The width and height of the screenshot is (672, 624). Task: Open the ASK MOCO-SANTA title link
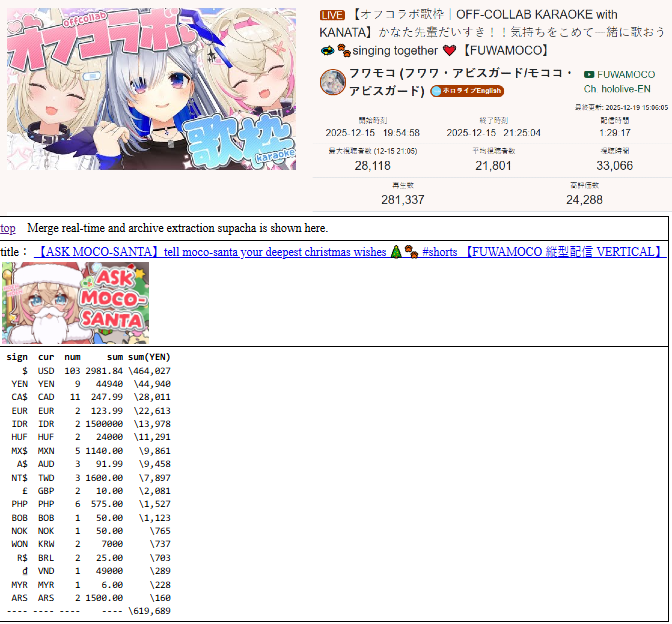350,252
